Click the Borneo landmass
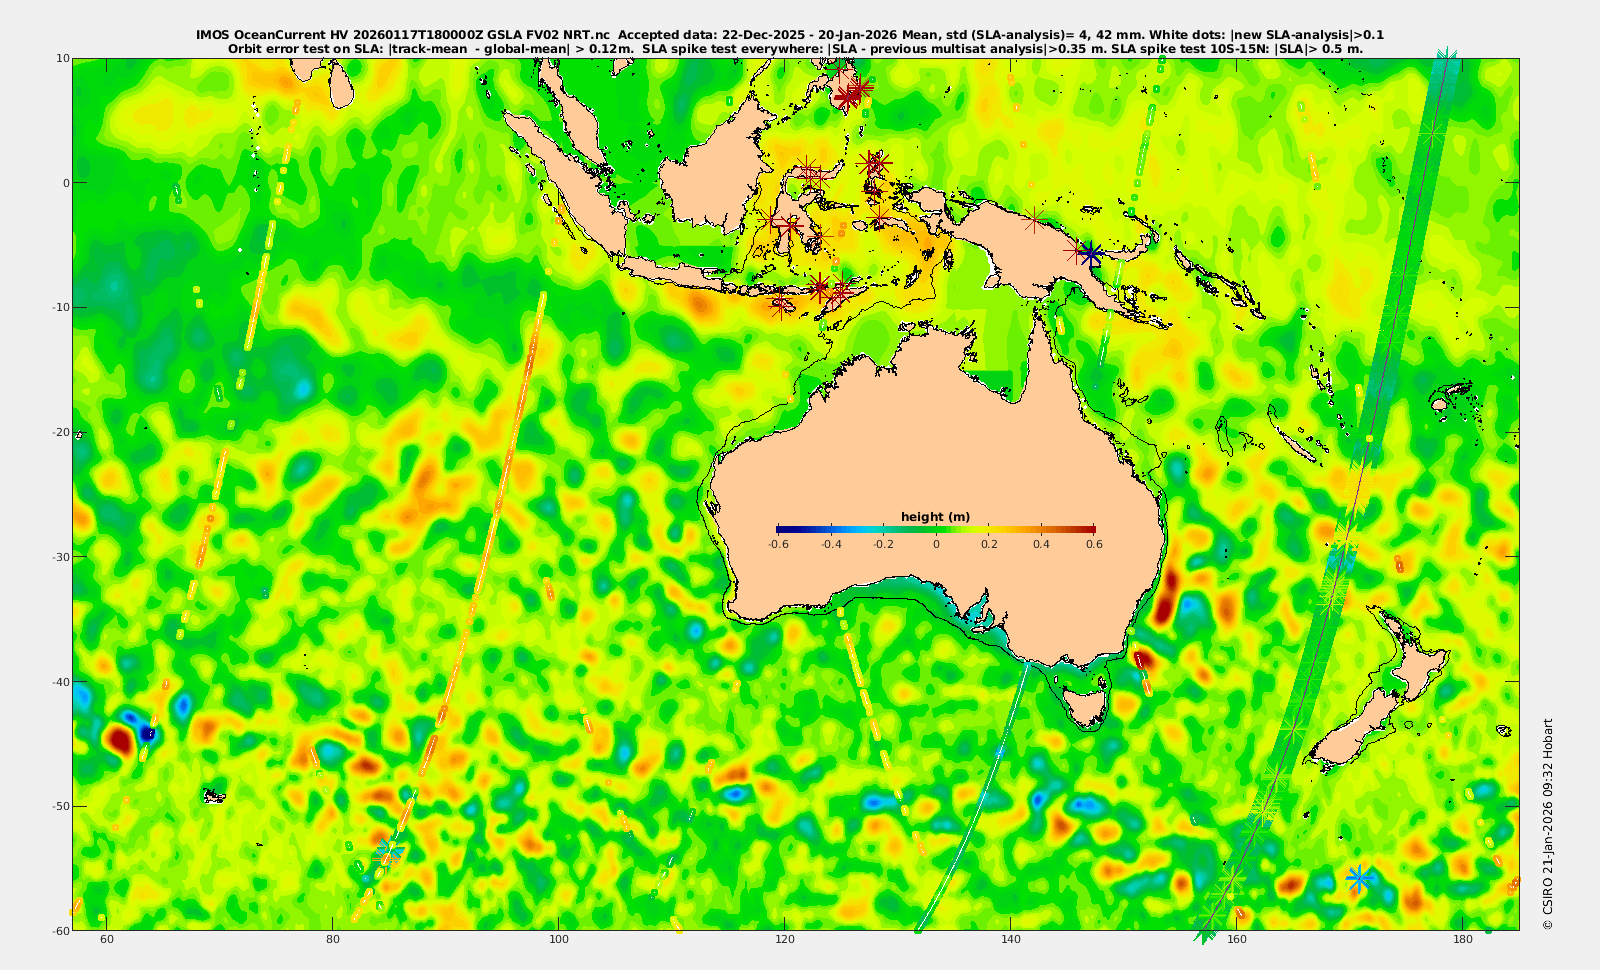Image resolution: width=1600 pixels, height=970 pixels. 715,165
